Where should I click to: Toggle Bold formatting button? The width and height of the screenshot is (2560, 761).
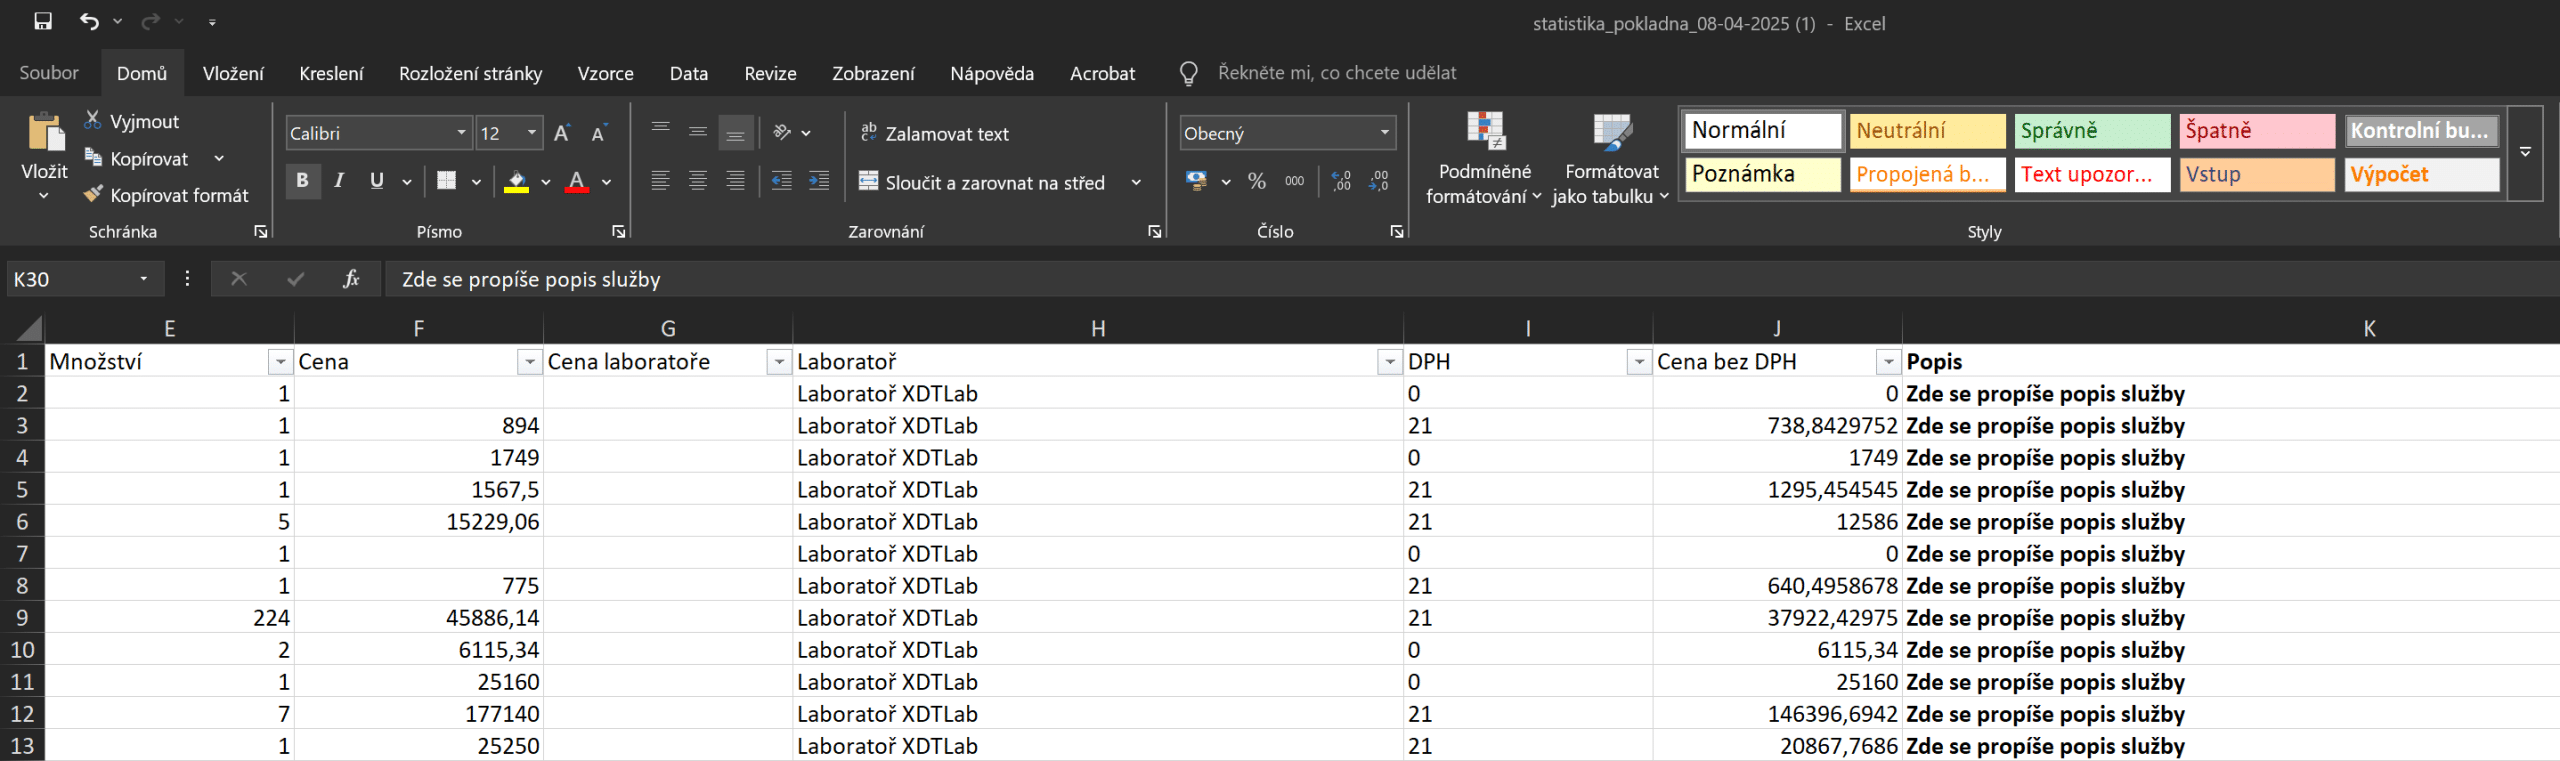tap(302, 181)
